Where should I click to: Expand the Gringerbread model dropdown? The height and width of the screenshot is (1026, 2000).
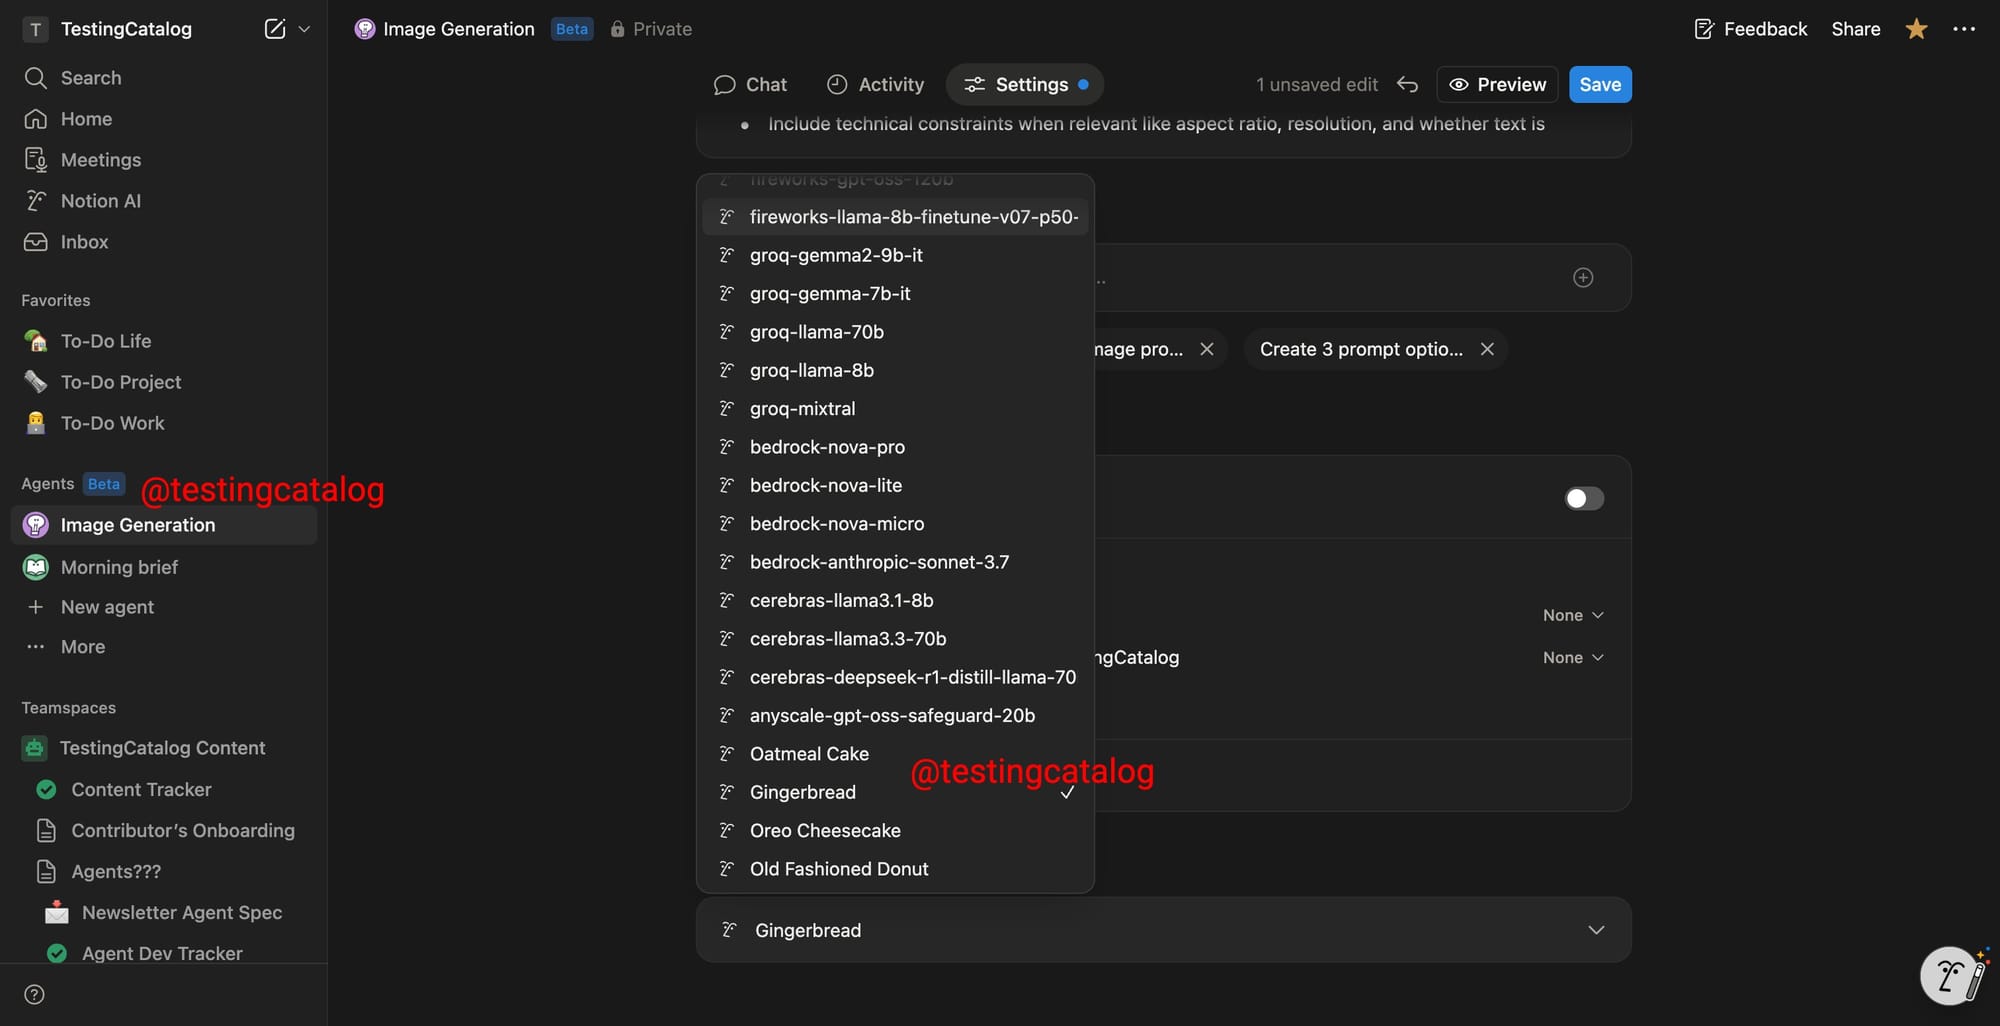pyautogui.click(x=1595, y=930)
